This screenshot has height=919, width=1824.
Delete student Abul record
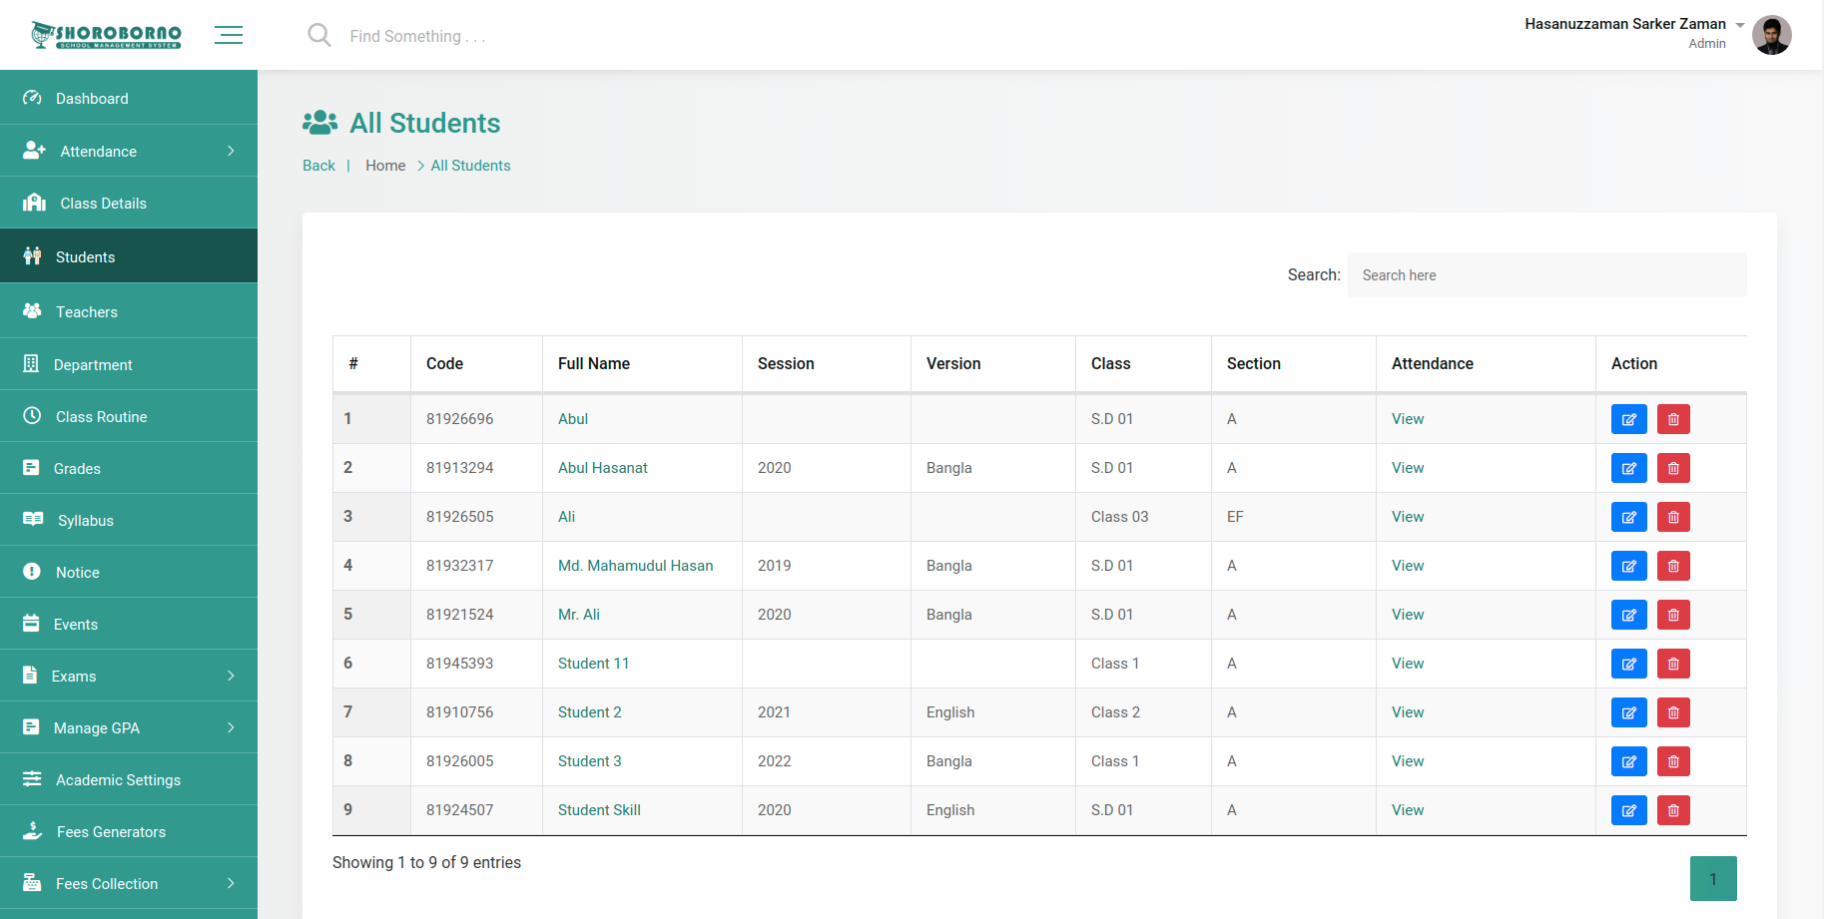pos(1673,419)
